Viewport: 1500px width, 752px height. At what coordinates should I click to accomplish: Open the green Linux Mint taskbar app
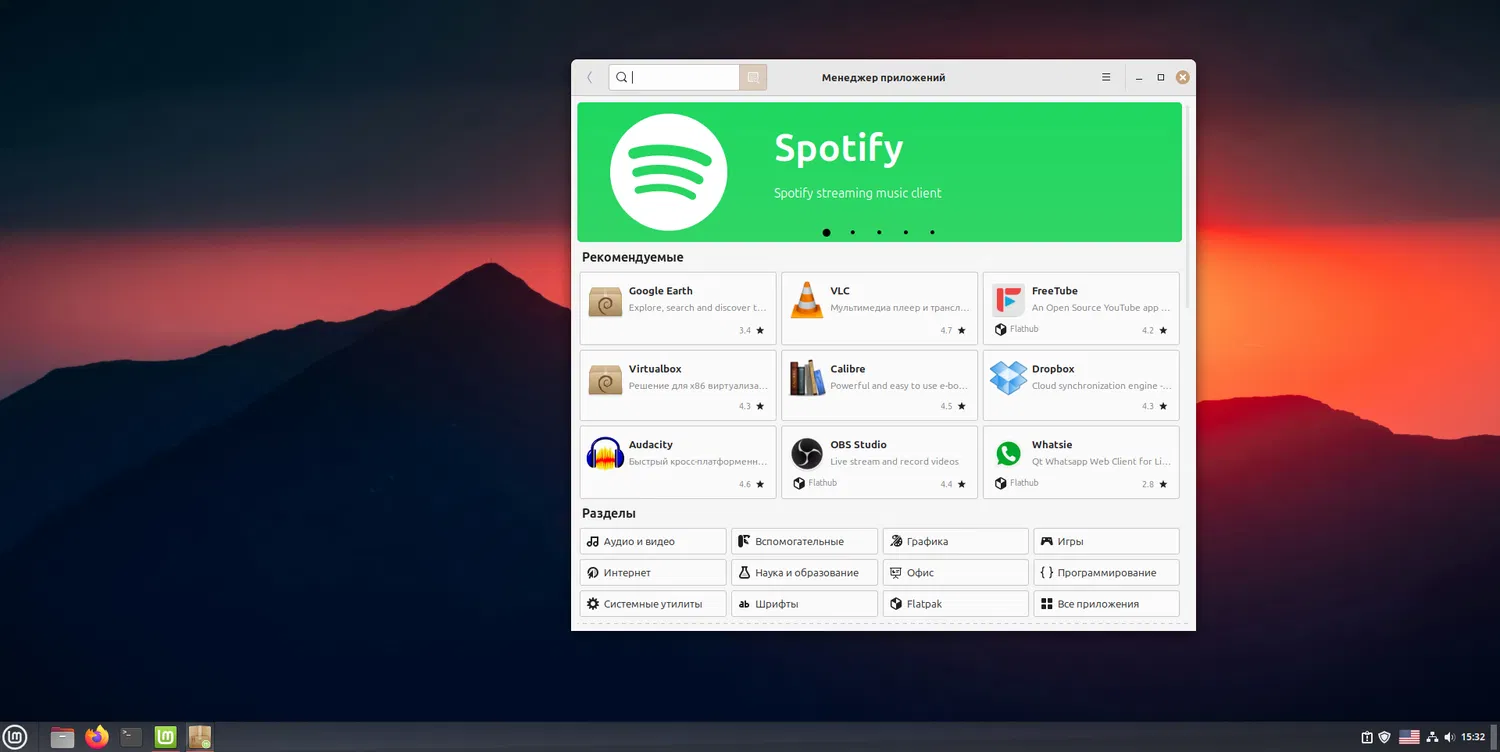pos(166,737)
